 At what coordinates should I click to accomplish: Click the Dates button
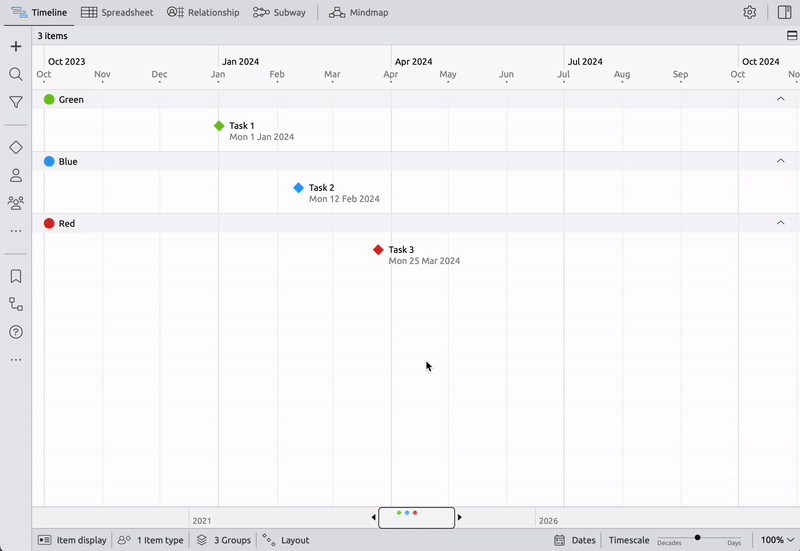[575, 540]
